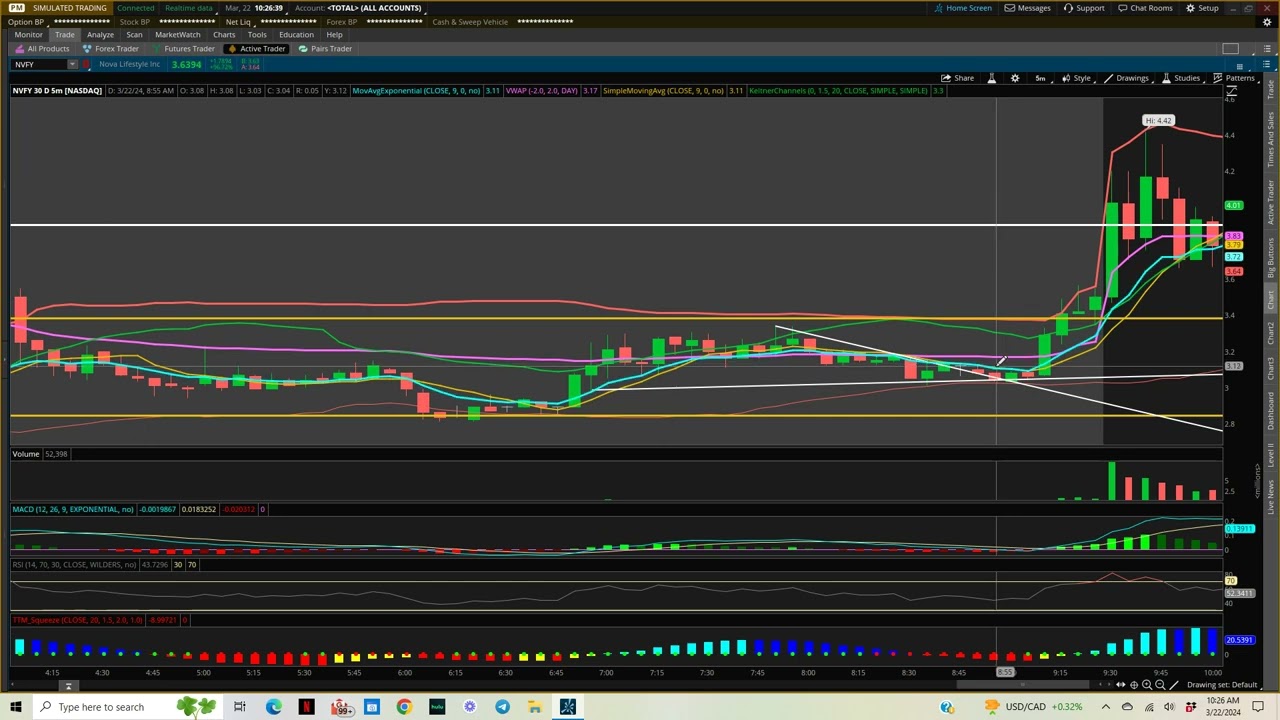Open the Patterns dropdown
Viewport: 1280px width, 720px height.
coord(1234,78)
